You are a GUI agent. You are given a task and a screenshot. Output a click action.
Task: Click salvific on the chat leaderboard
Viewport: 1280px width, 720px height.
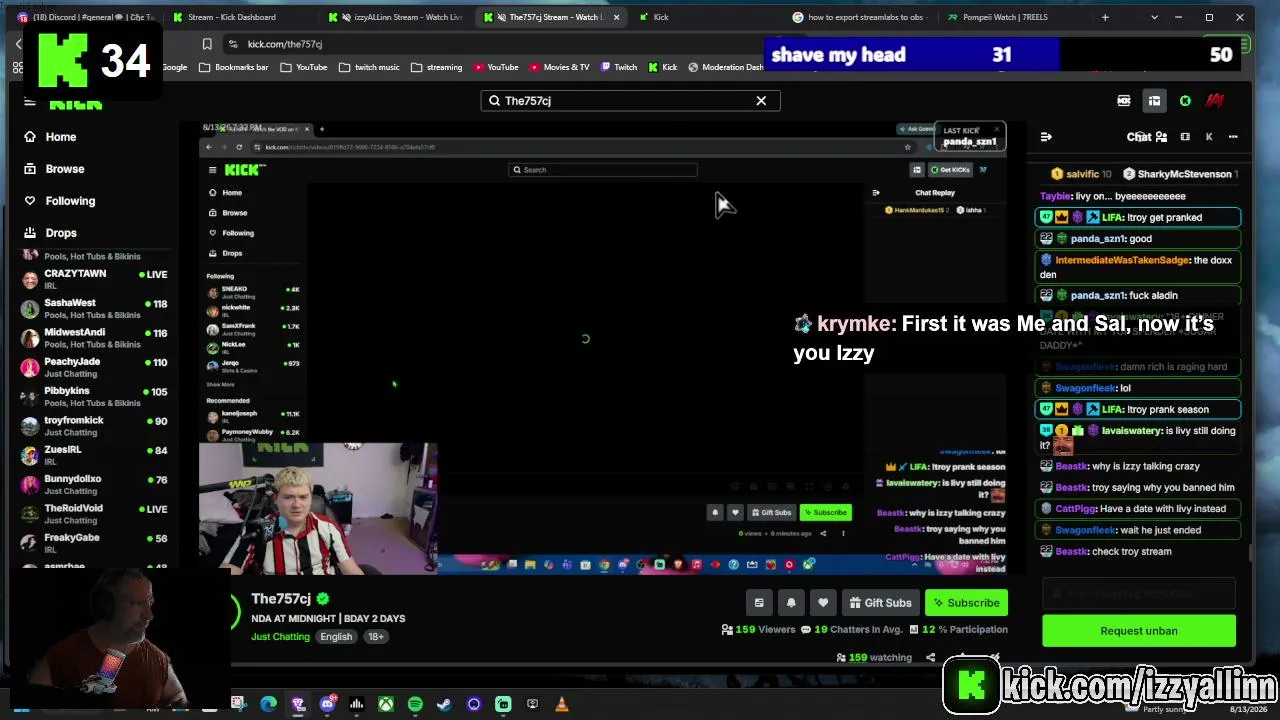pyautogui.click(x=1081, y=174)
